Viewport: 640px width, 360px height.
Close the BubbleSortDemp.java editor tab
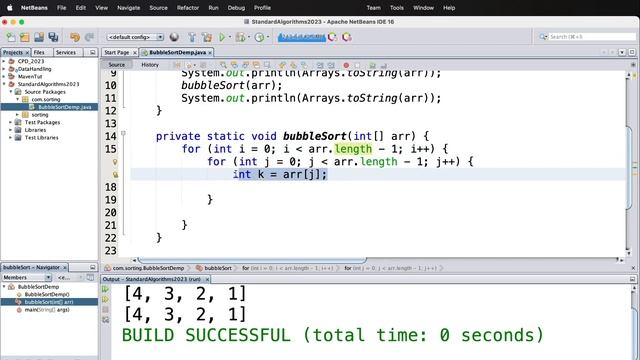point(210,53)
